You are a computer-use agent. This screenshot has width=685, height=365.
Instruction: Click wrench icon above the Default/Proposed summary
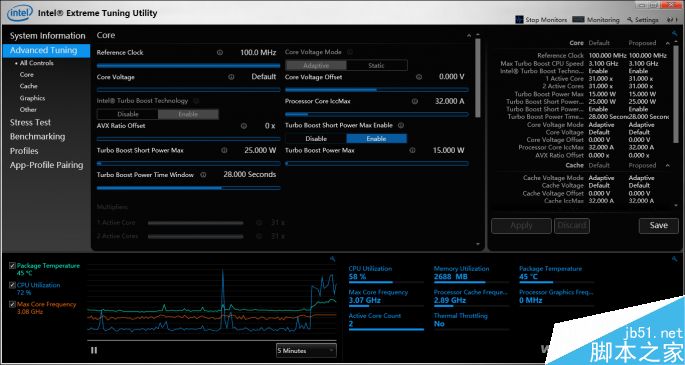click(x=674, y=34)
